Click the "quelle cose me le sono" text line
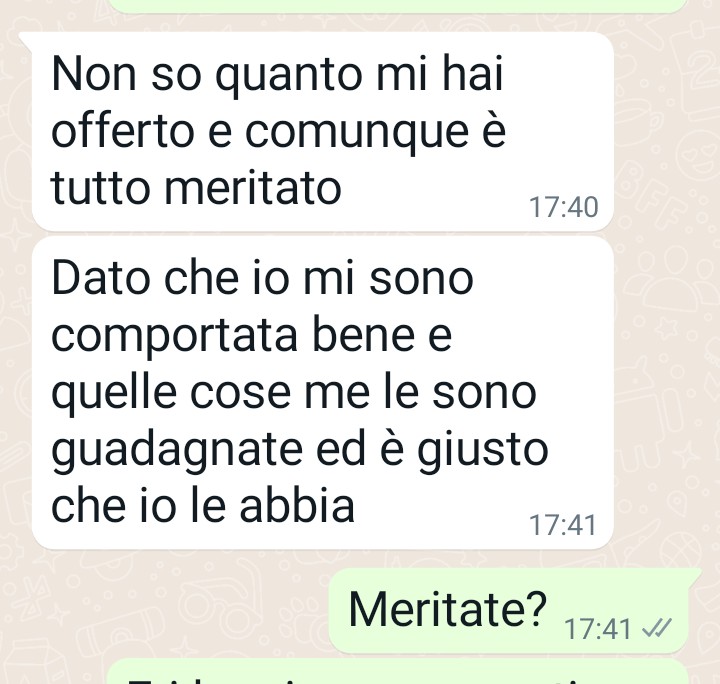720x684 pixels. tap(294, 393)
